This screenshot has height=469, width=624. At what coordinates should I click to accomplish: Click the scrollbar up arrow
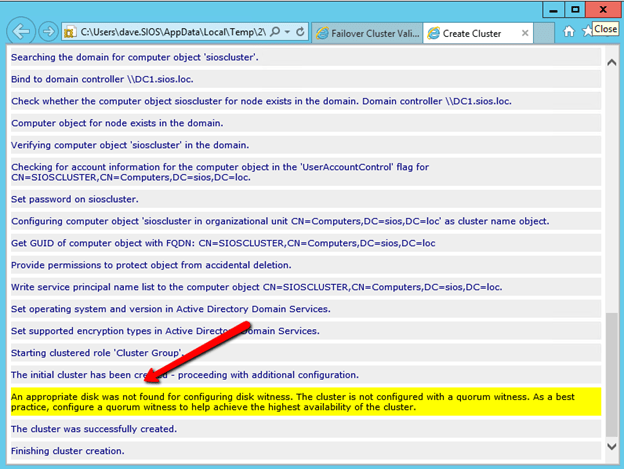pyautogui.click(x=611, y=61)
